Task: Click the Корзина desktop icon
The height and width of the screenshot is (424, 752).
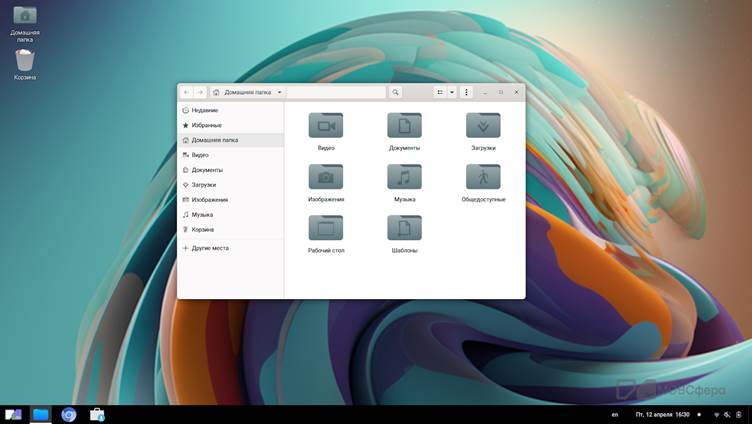Action: coord(25,62)
